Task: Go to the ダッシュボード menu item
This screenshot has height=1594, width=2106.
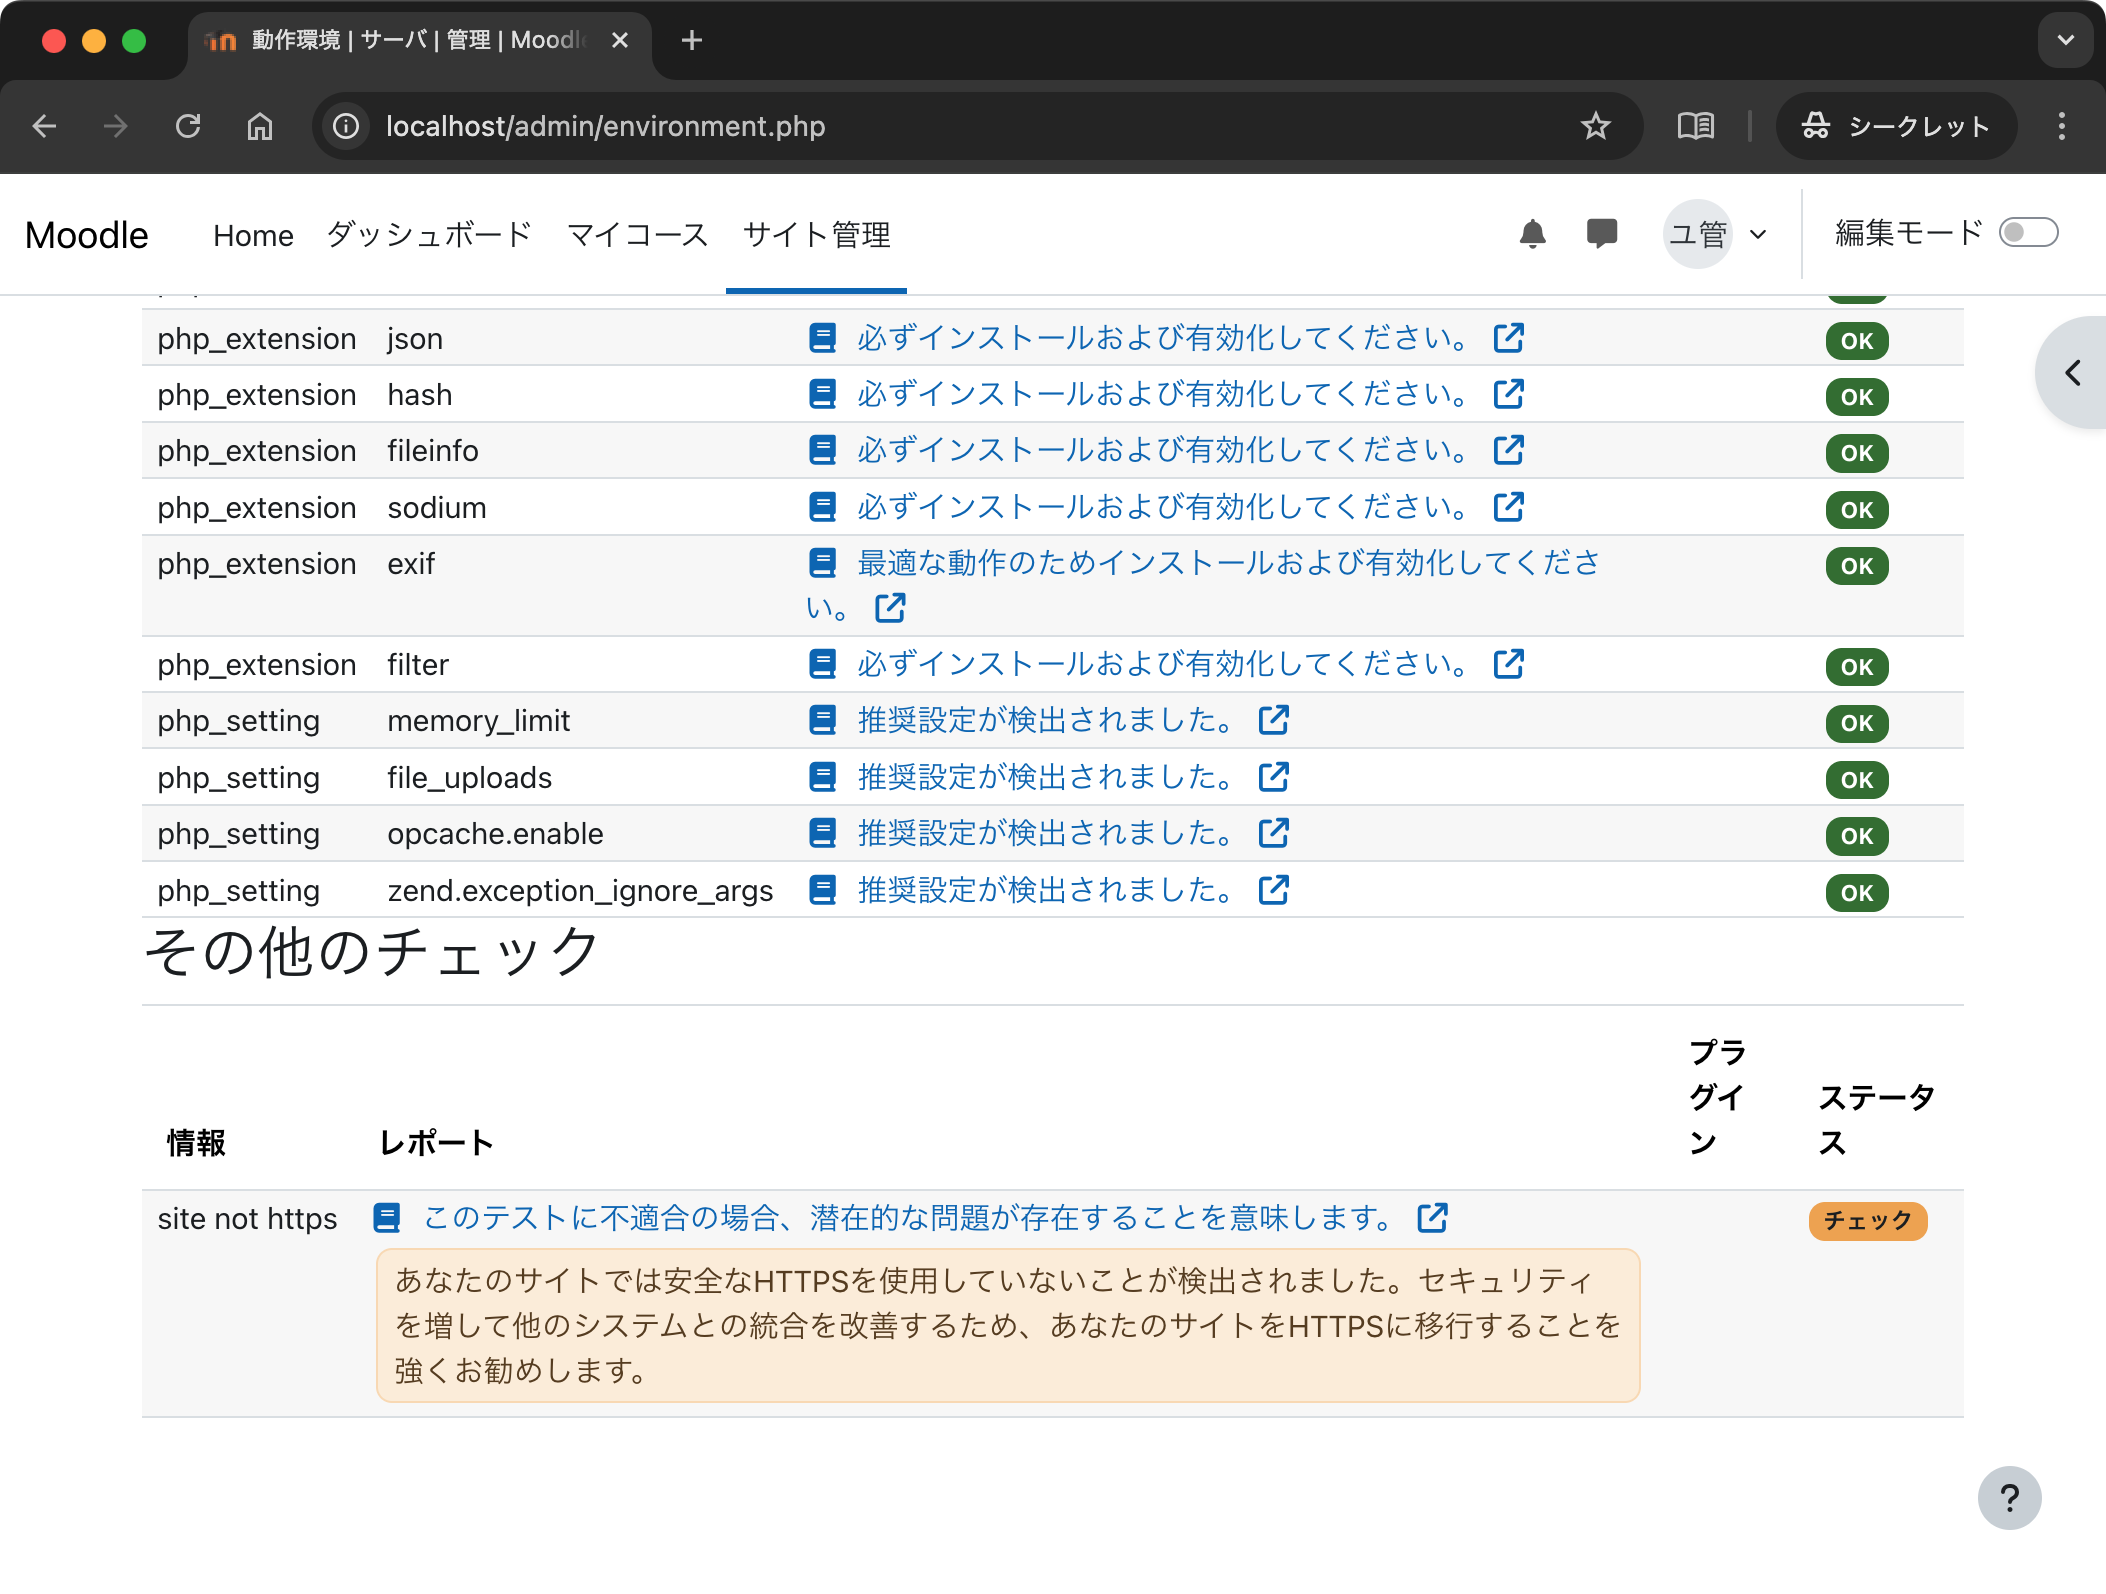Action: (x=429, y=235)
